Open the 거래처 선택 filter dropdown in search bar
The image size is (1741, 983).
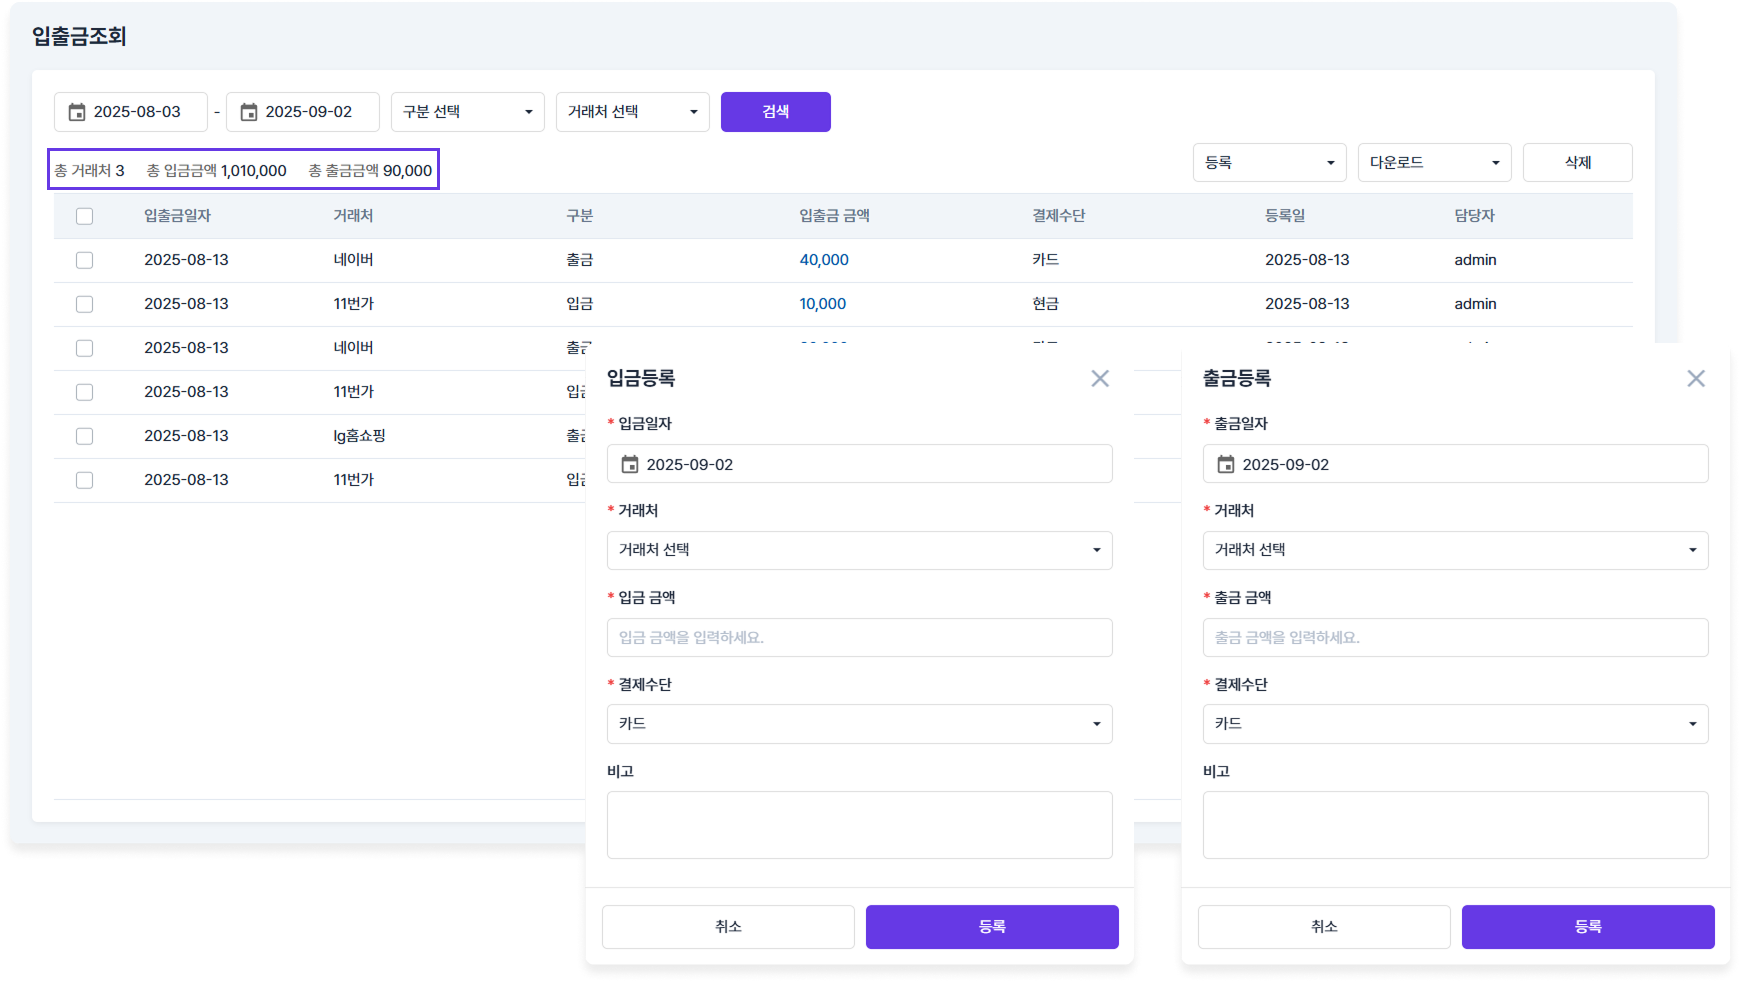coord(632,112)
